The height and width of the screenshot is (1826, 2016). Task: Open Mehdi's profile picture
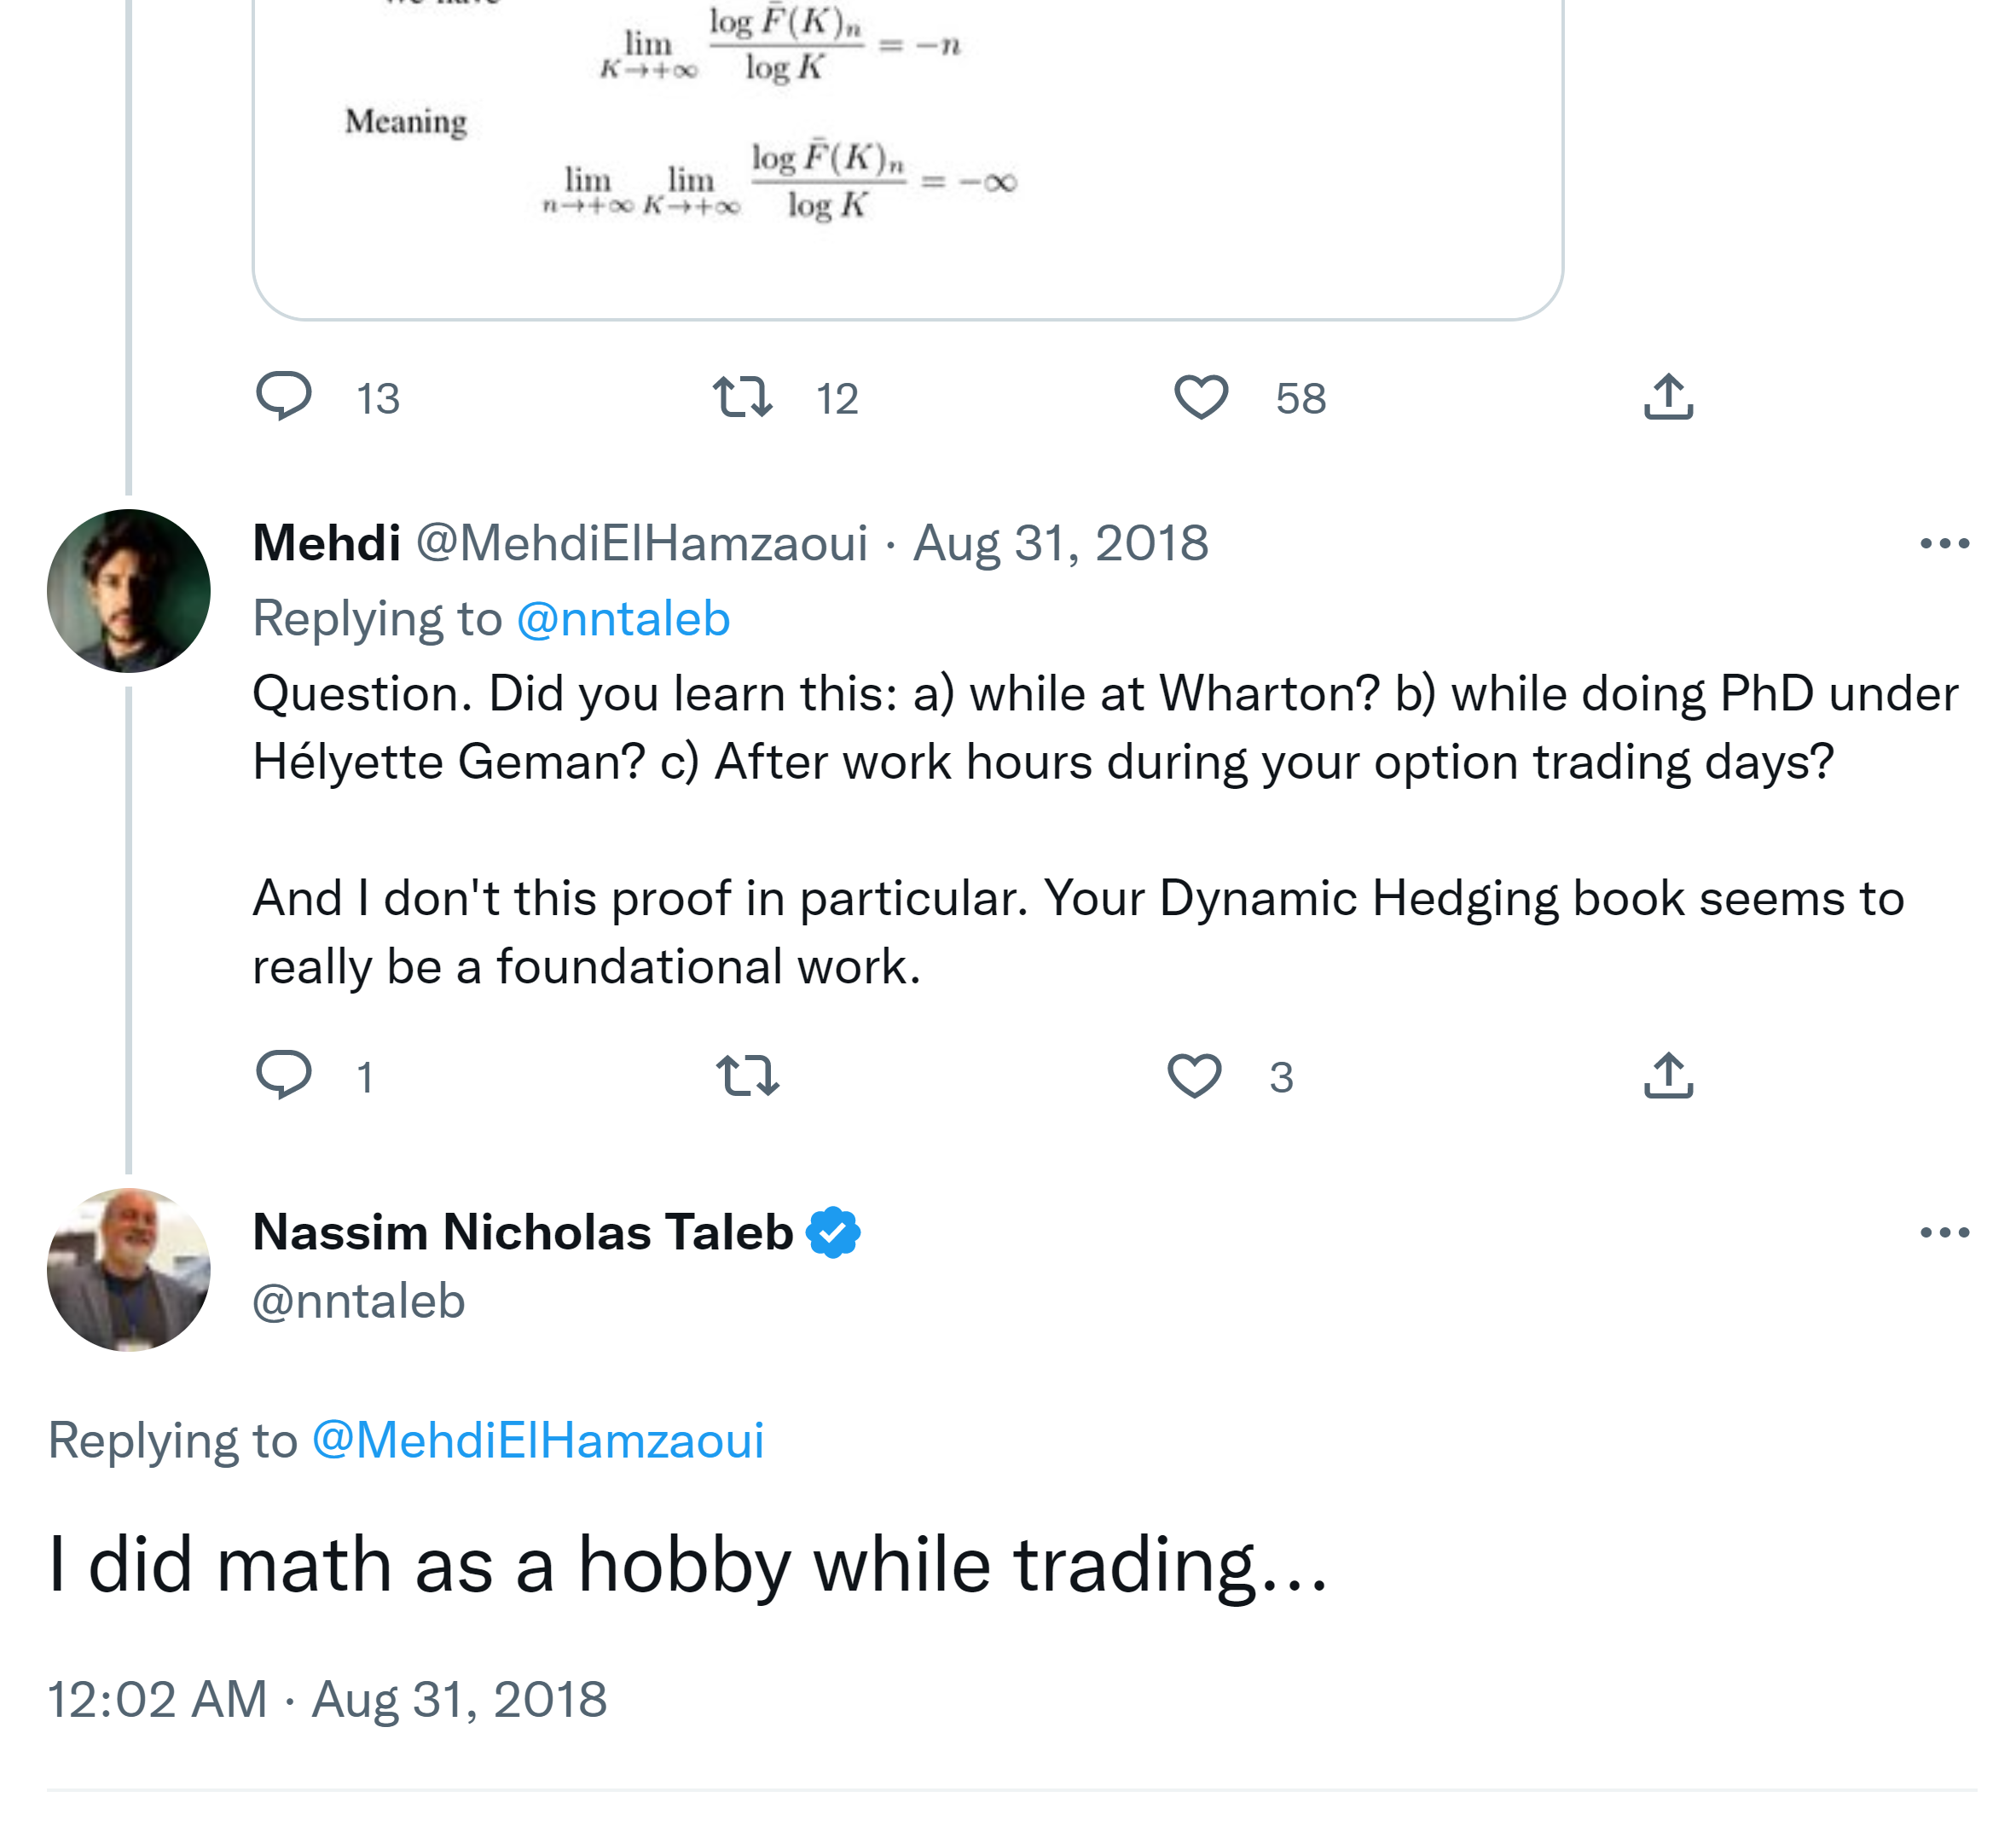point(129,591)
